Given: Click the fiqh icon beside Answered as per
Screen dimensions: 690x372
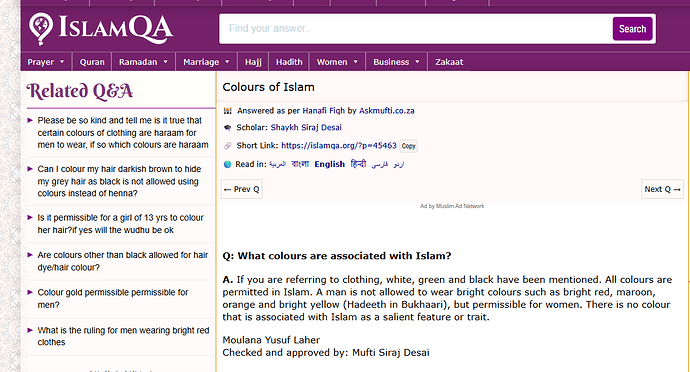Looking at the screenshot, I should click(x=227, y=111).
